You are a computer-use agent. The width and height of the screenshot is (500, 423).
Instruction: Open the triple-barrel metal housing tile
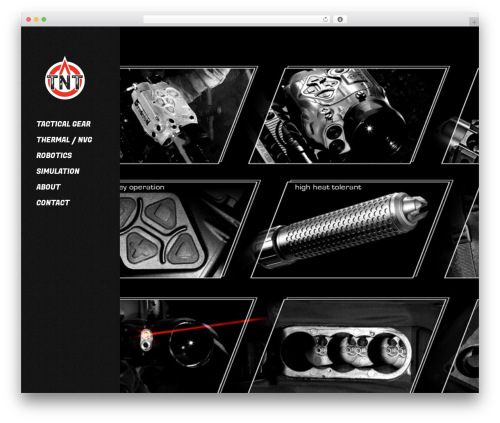(x=348, y=345)
